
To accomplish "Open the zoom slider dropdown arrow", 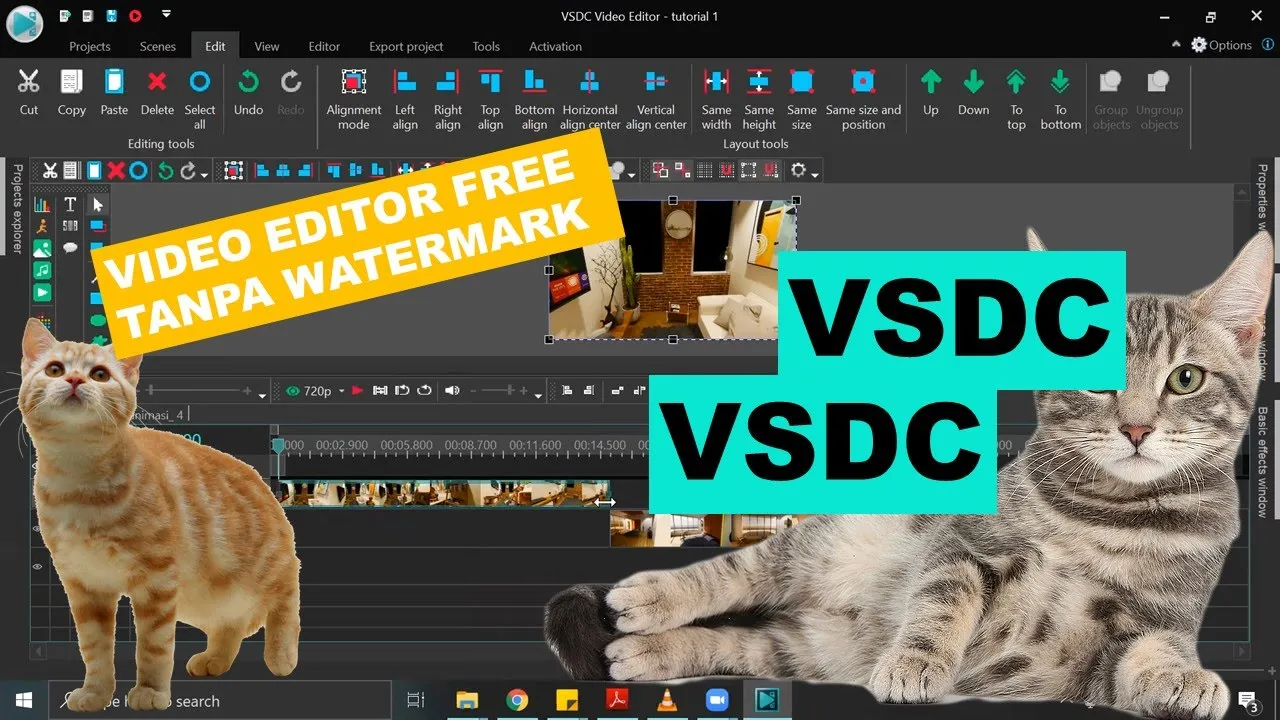I will [262, 394].
